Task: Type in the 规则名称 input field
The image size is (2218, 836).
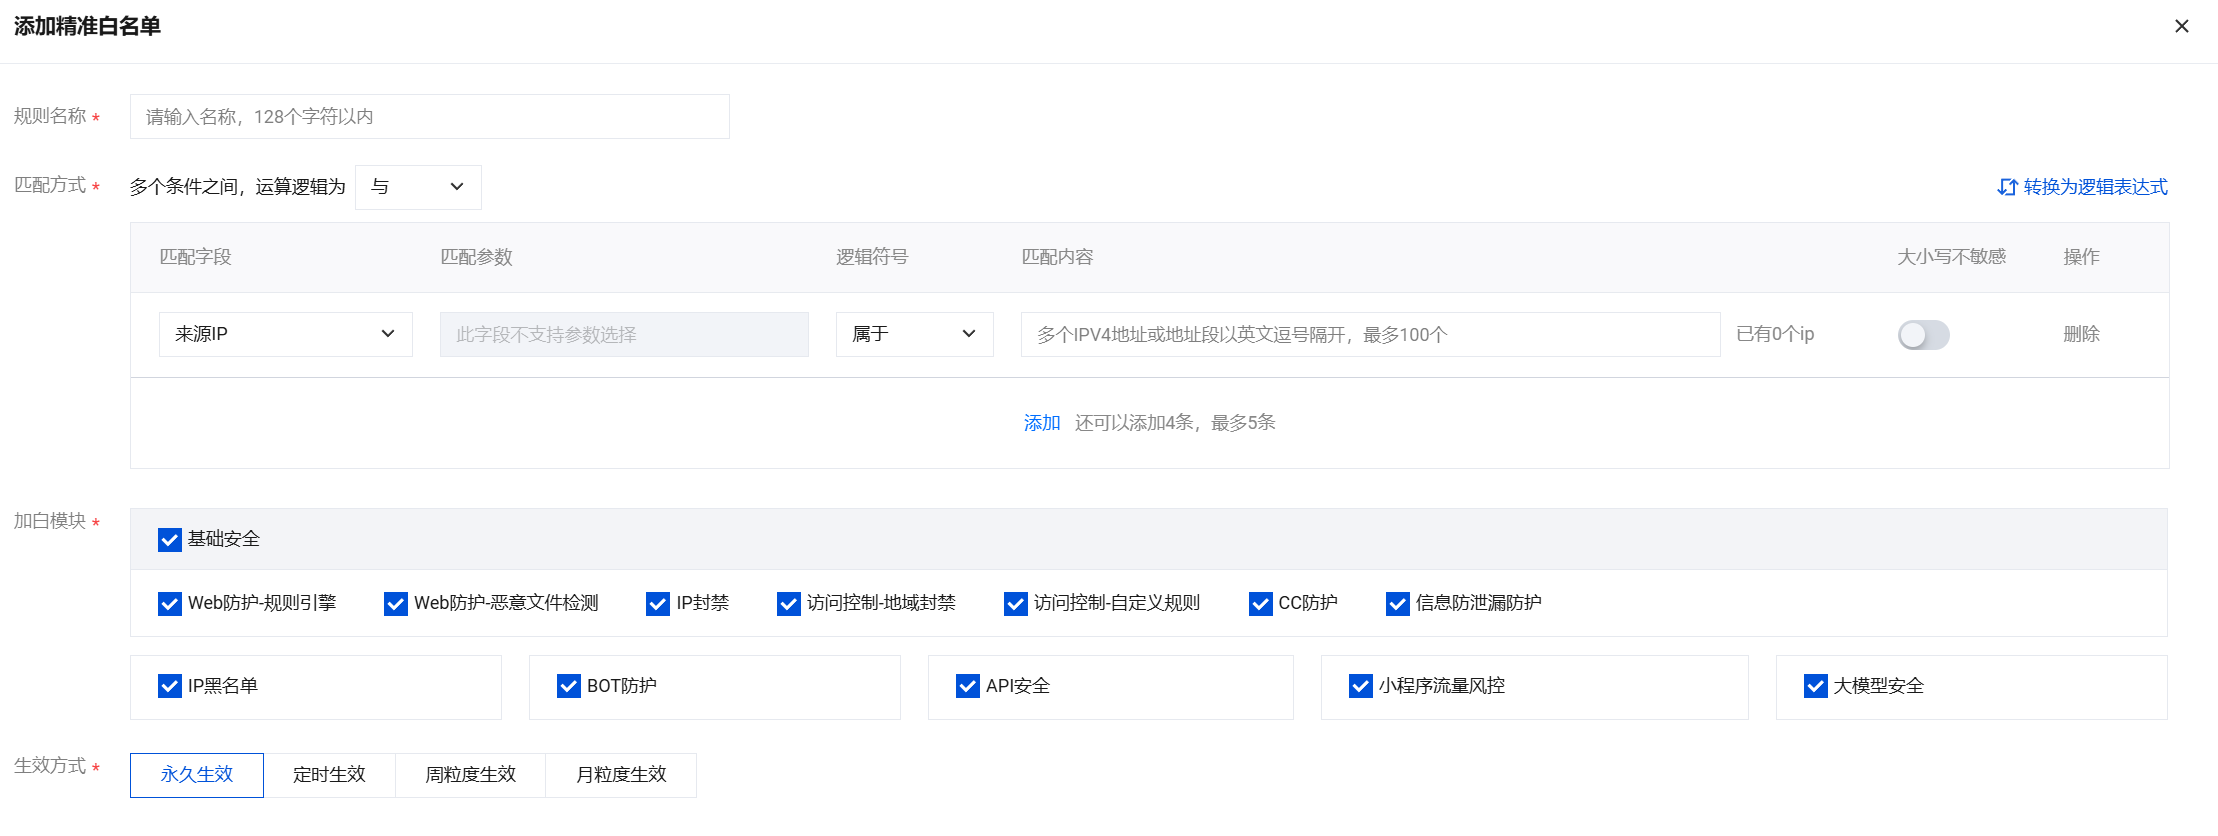Action: (x=429, y=117)
